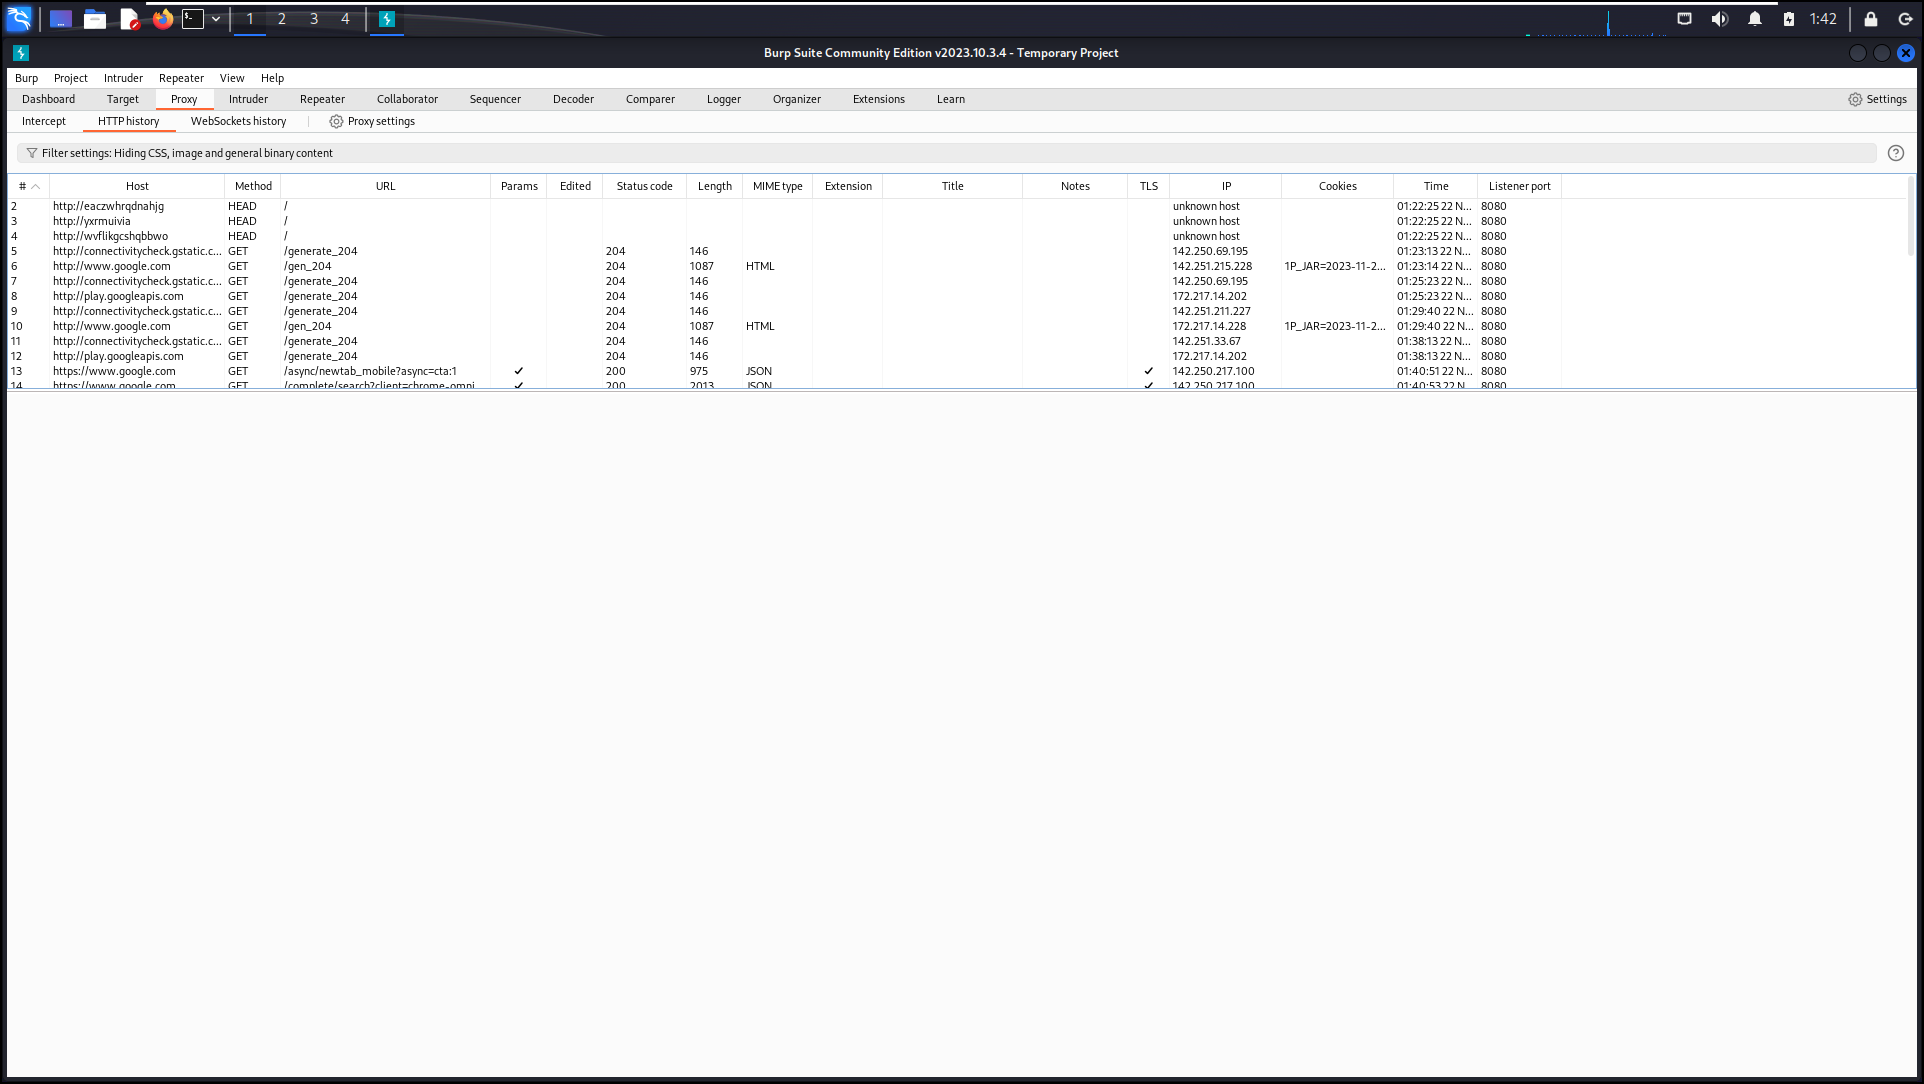
Task: Switch to the Comparer tab
Action: [x=650, y=99]
